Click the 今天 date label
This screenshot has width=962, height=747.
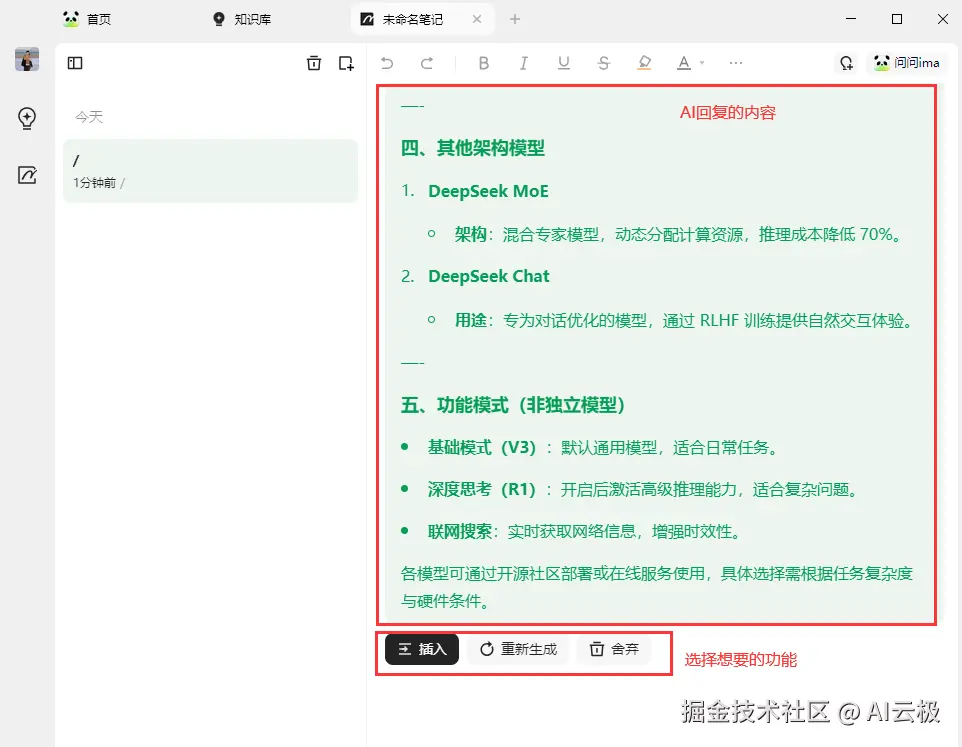(x=89, y=117)
